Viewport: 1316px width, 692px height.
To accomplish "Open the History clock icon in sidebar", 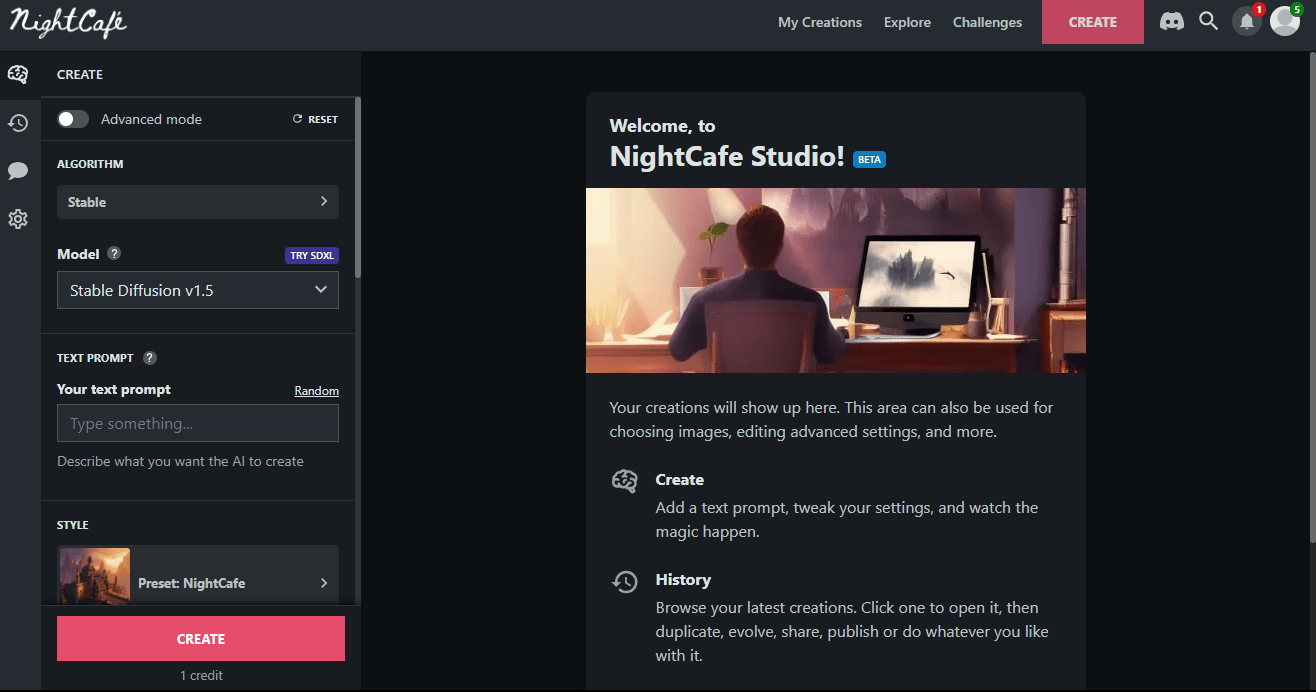I will point(18,123).
